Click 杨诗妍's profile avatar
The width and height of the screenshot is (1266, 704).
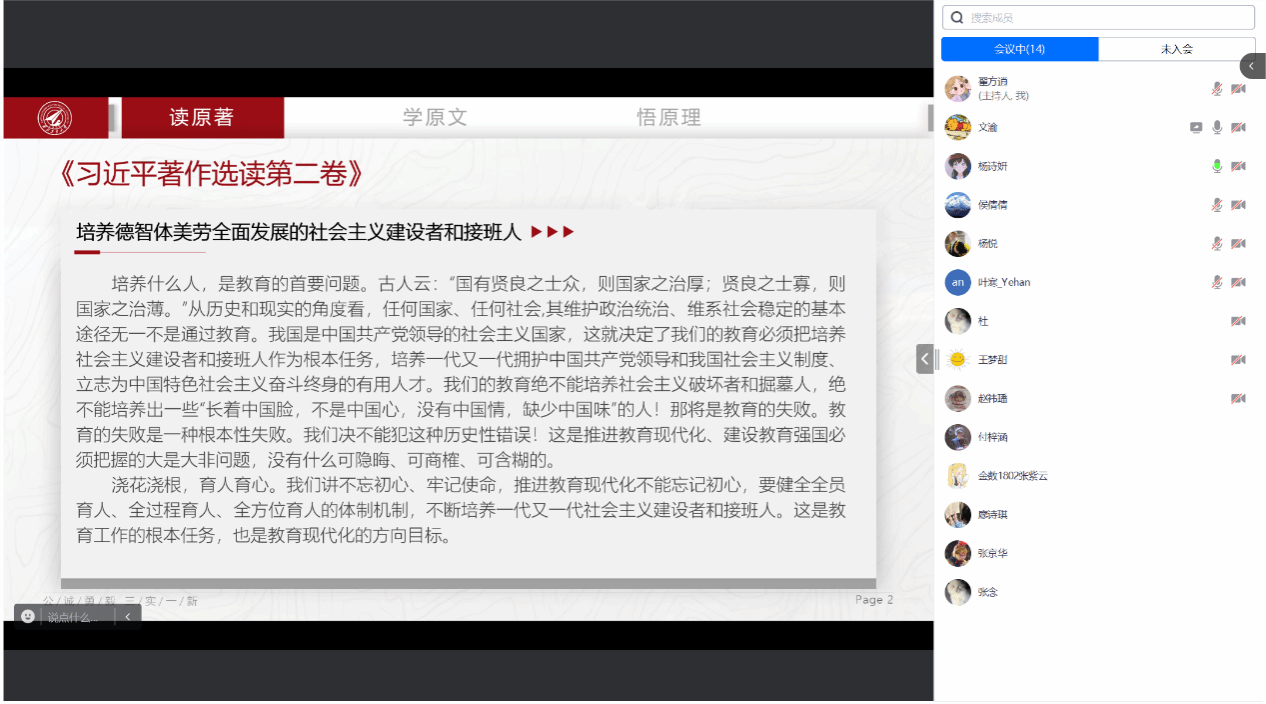958,166
